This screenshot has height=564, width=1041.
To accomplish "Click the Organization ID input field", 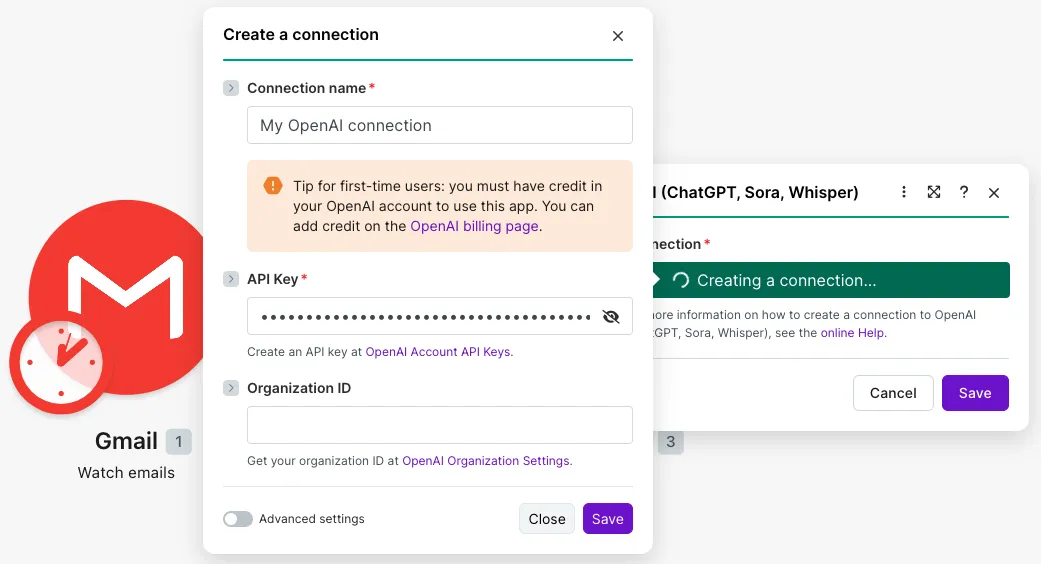I will pyautogui.click(x=440, y=425).
